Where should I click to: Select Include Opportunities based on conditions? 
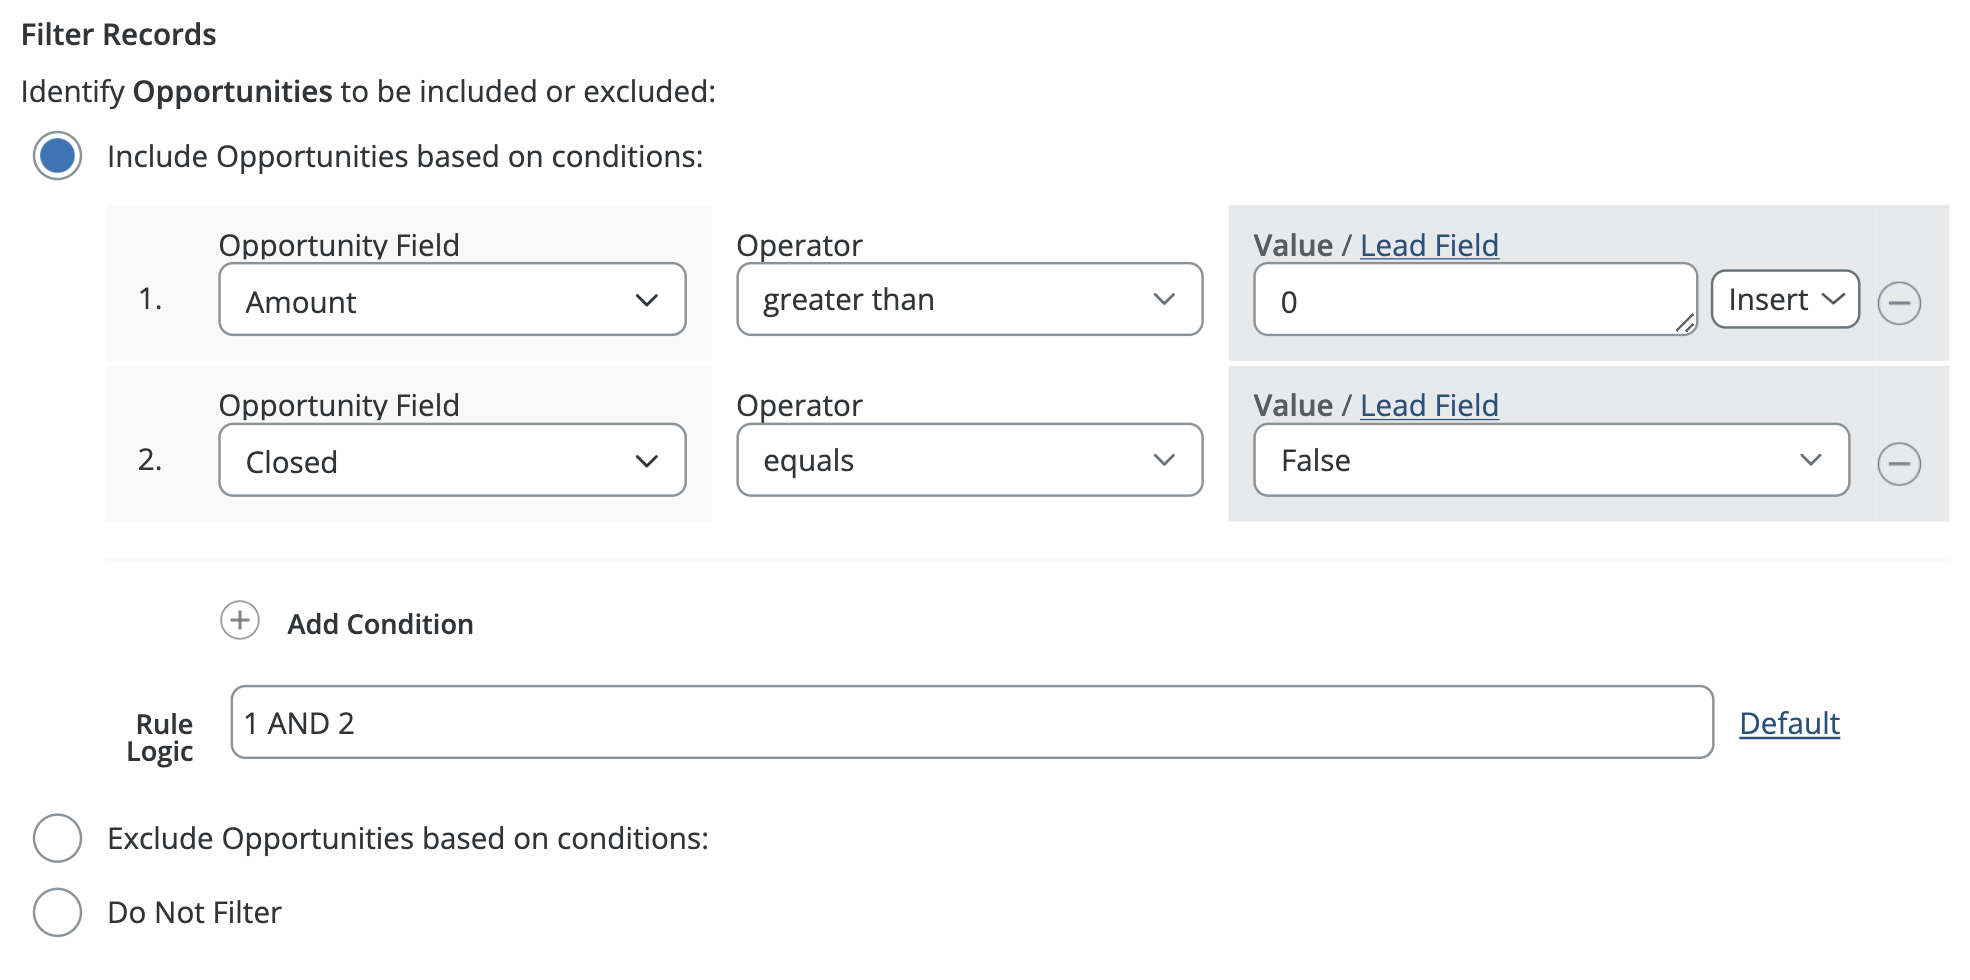(x=57, y=156)
